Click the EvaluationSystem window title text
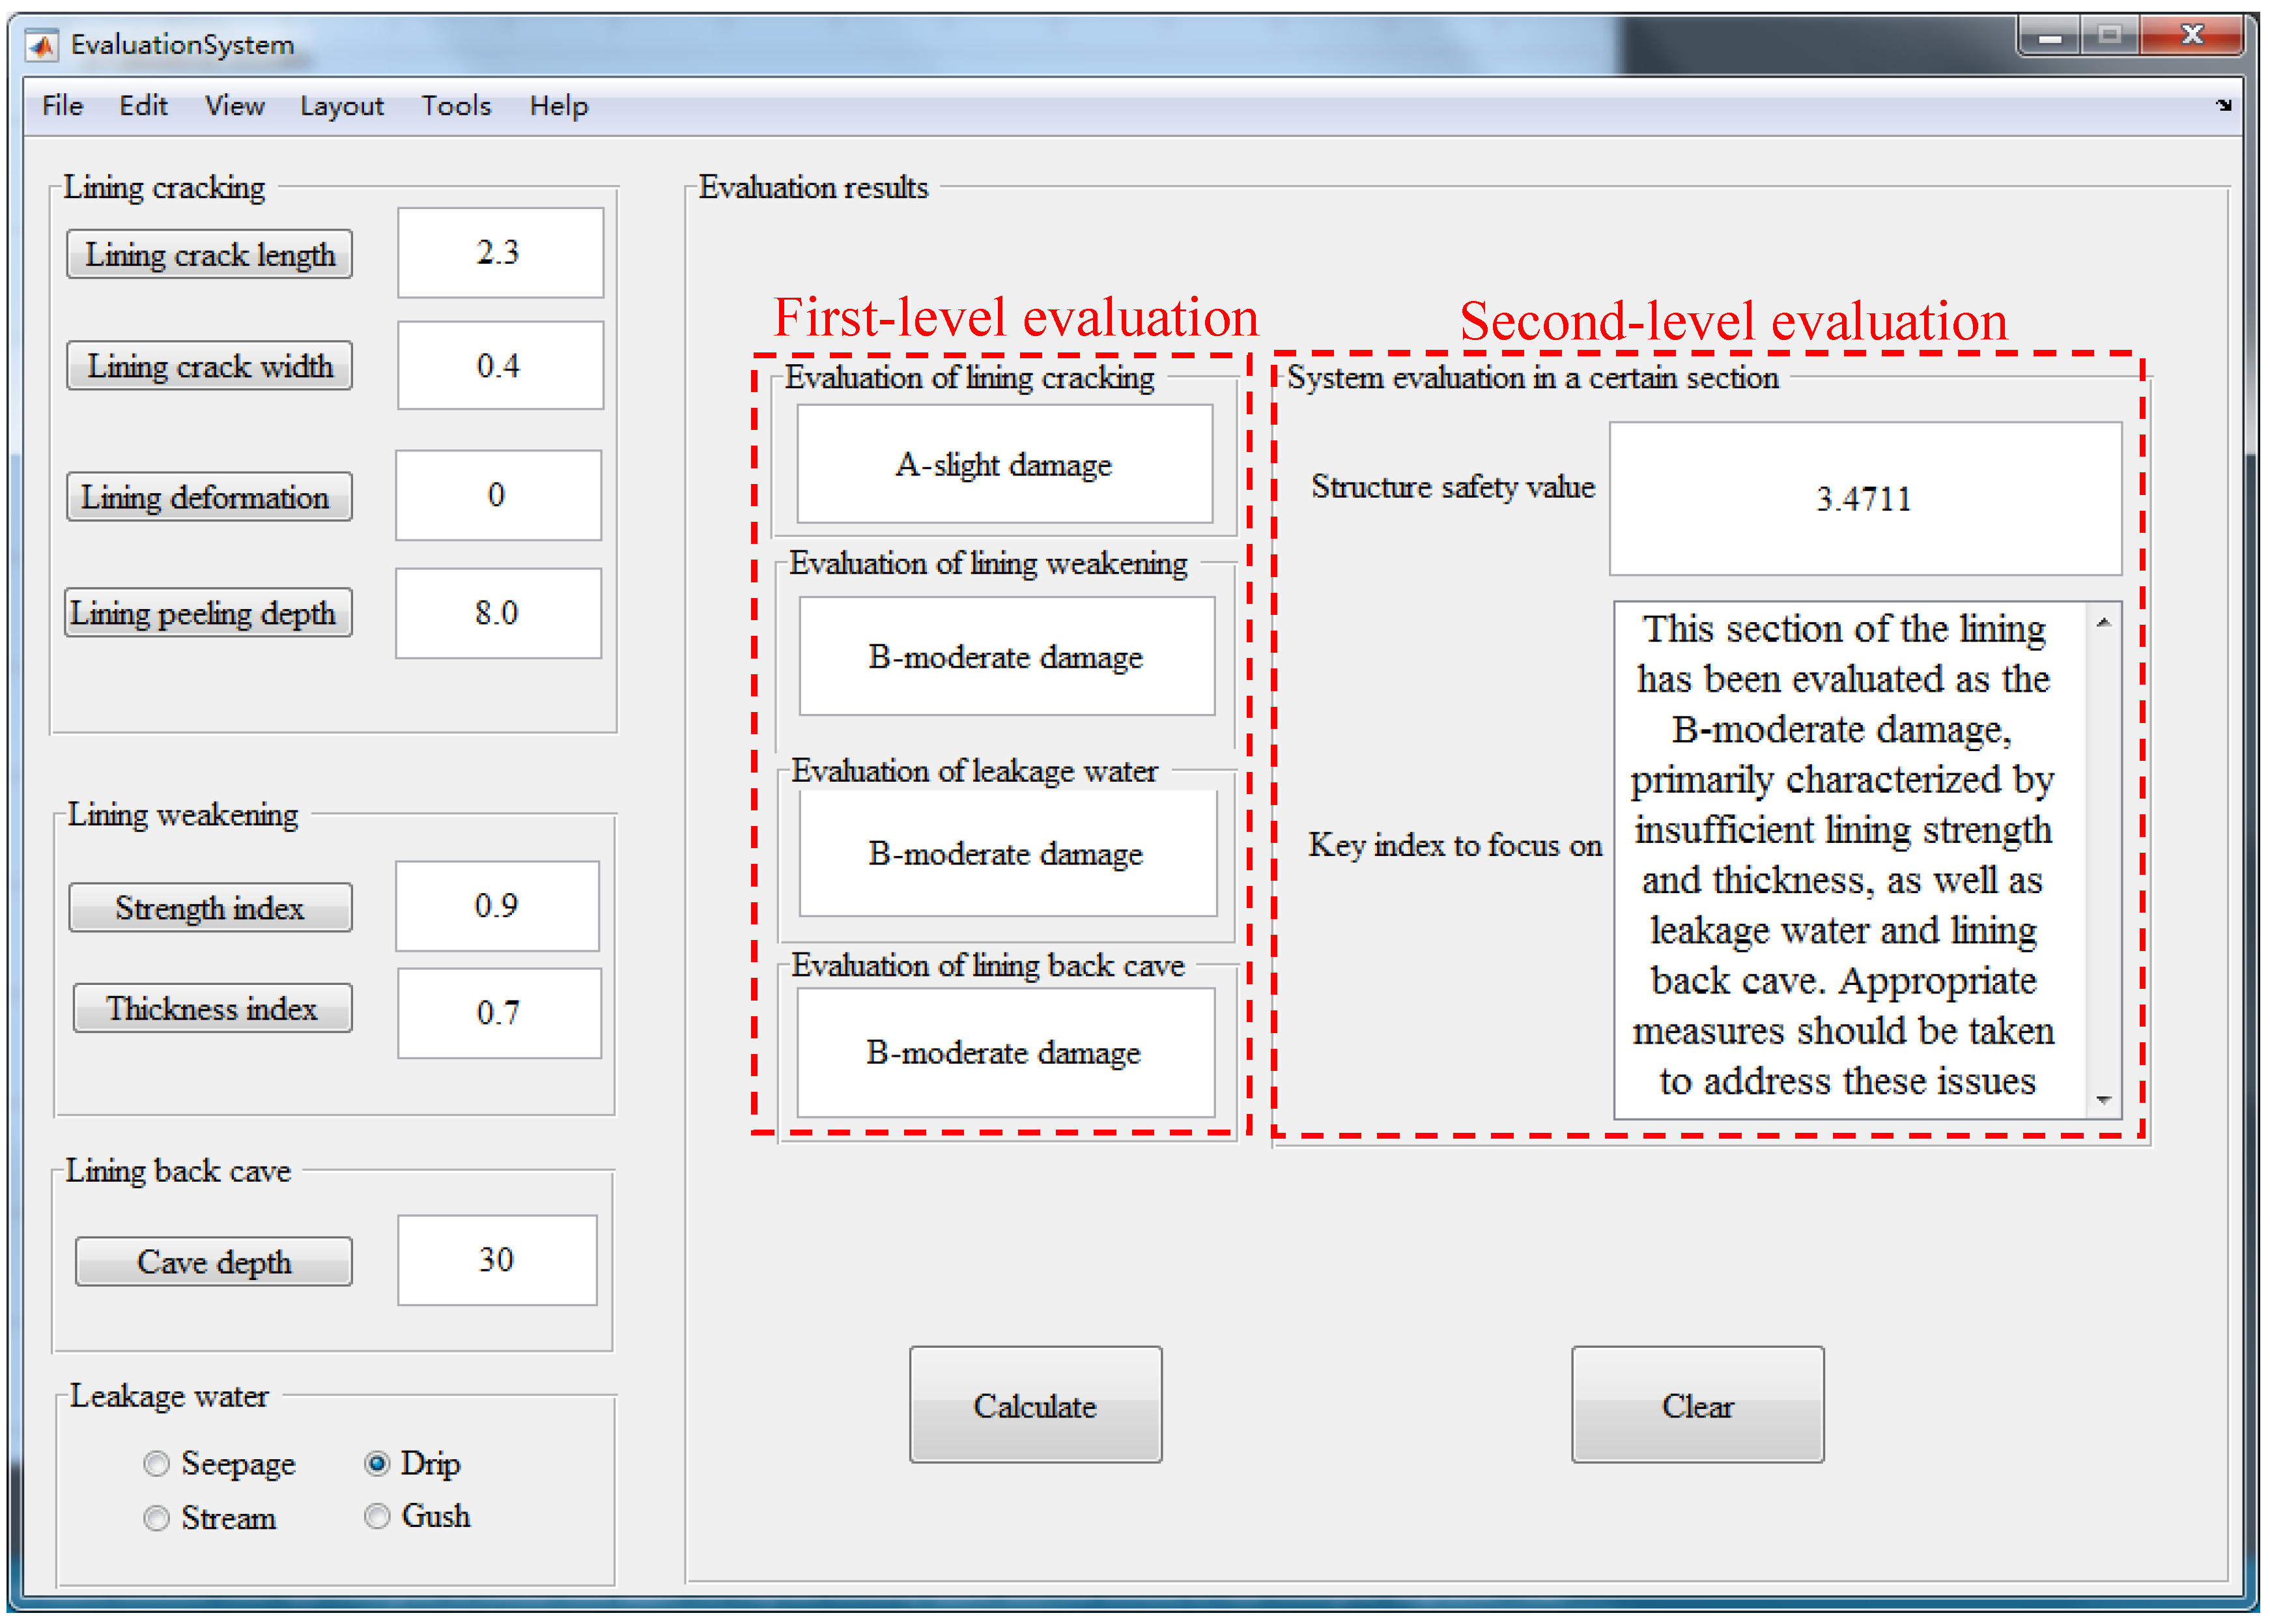This screenshot has width=2270, height=1624. pos(182,45)
